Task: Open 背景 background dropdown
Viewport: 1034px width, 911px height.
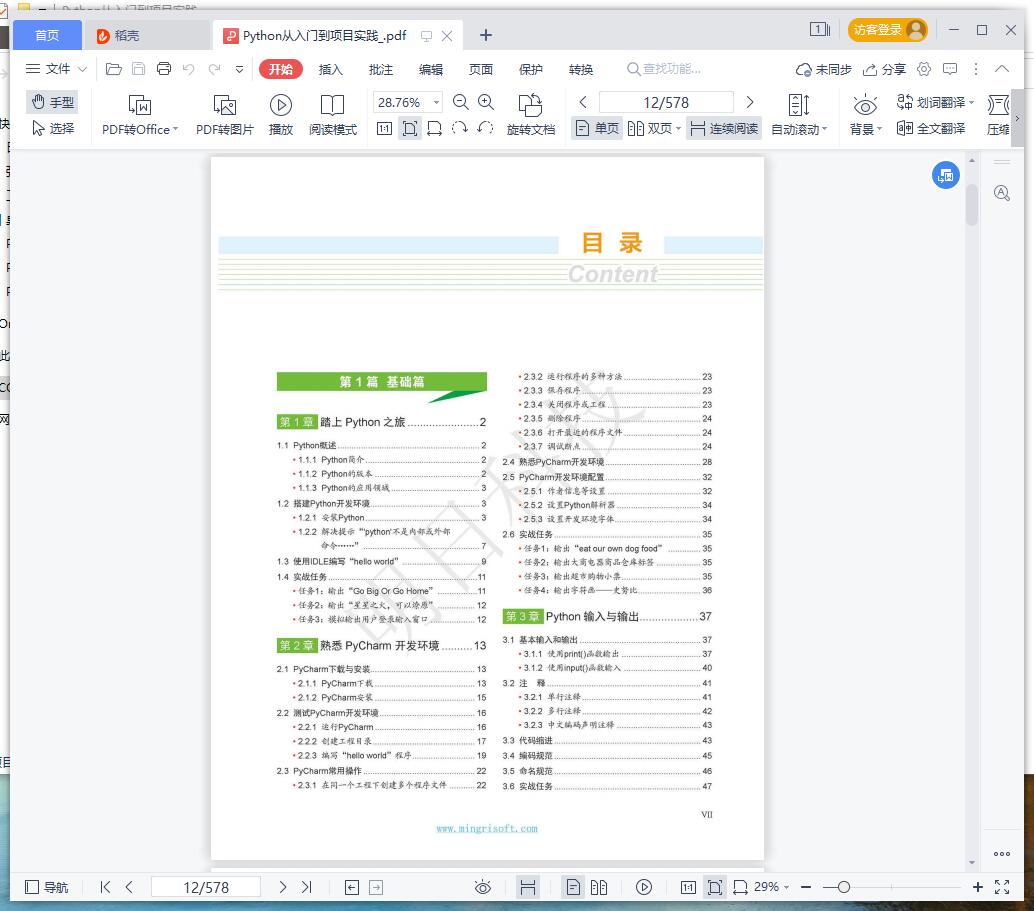Action: 865,115
